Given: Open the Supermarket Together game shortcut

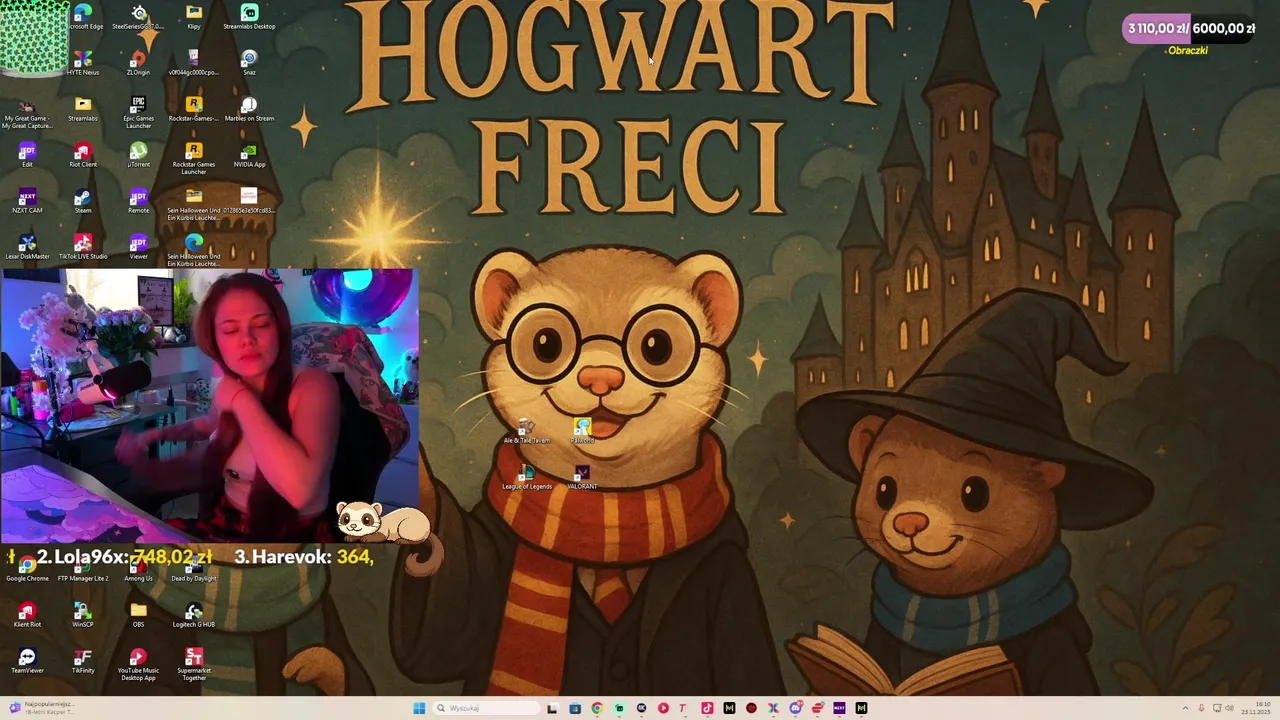Looking at the screenshot, I should pyautogui.click(x=194, y=664).
